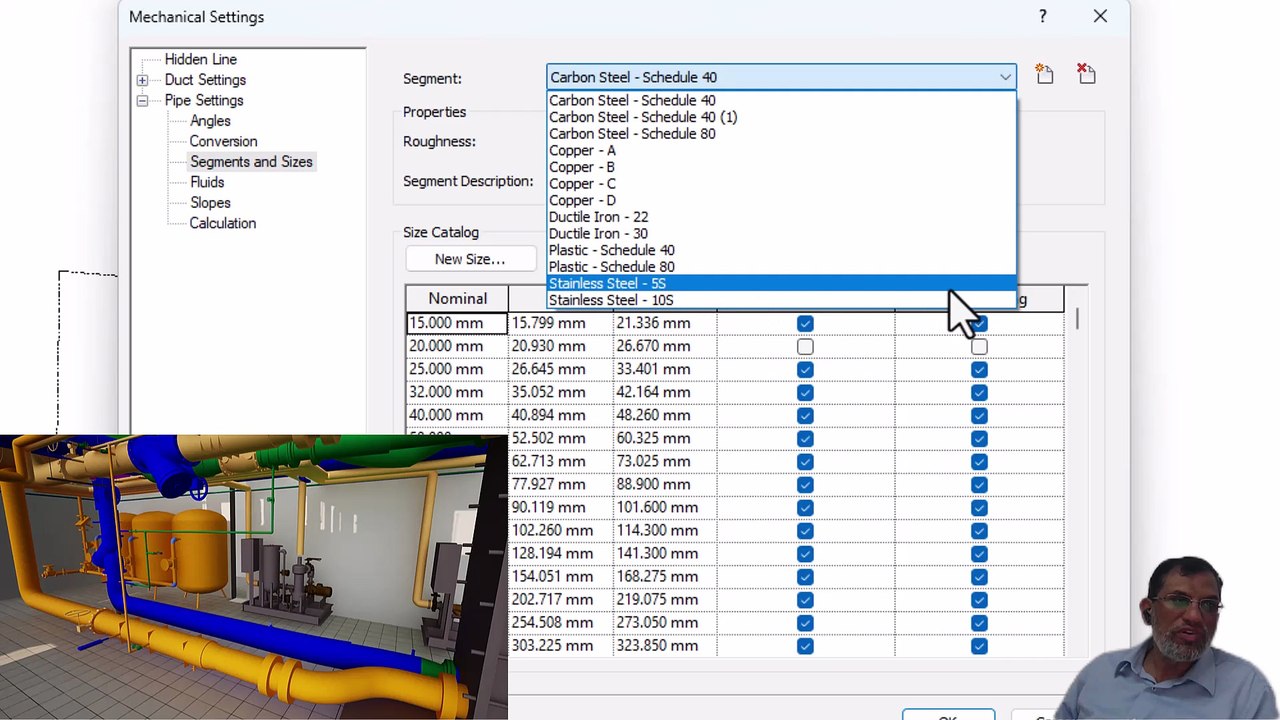Click the size table vertical scrollbar
The image size is (1280, 720).
click(1078, 480)
